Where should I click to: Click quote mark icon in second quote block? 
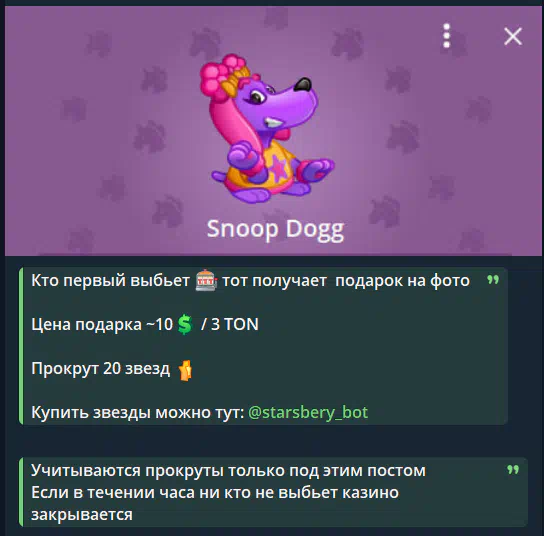click(x=513, y=470)
